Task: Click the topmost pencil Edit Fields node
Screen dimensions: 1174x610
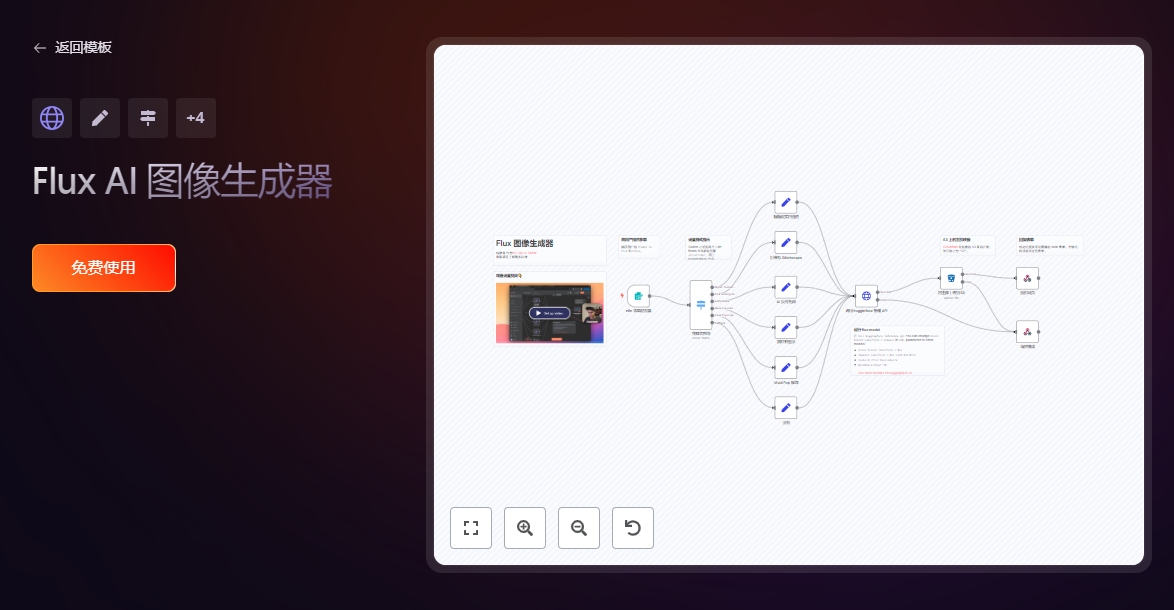Action: (786, 202)
